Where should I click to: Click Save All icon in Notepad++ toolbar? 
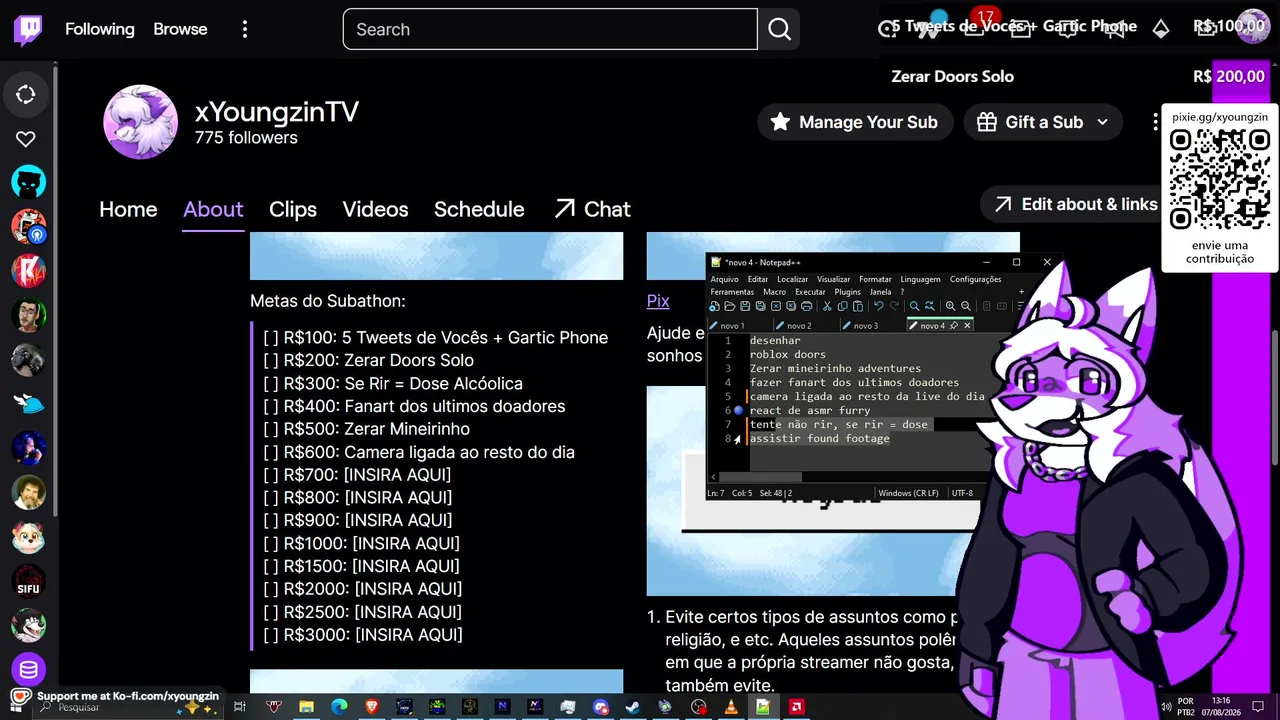[760, 306]
